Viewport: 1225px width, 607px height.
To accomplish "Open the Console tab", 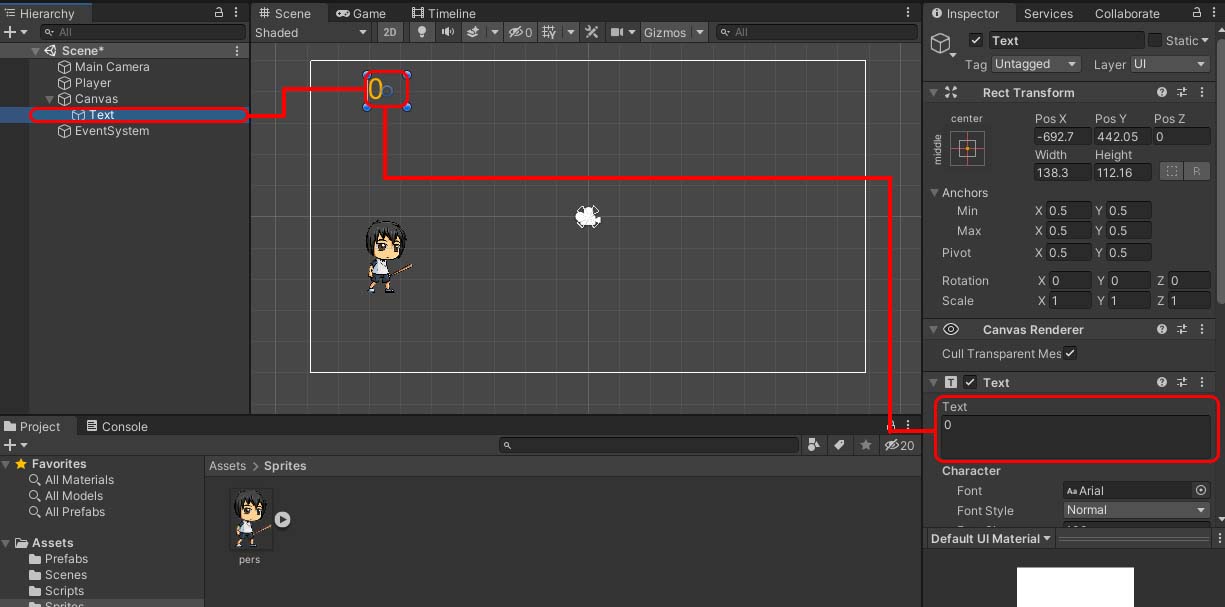I will pos(117,426).
